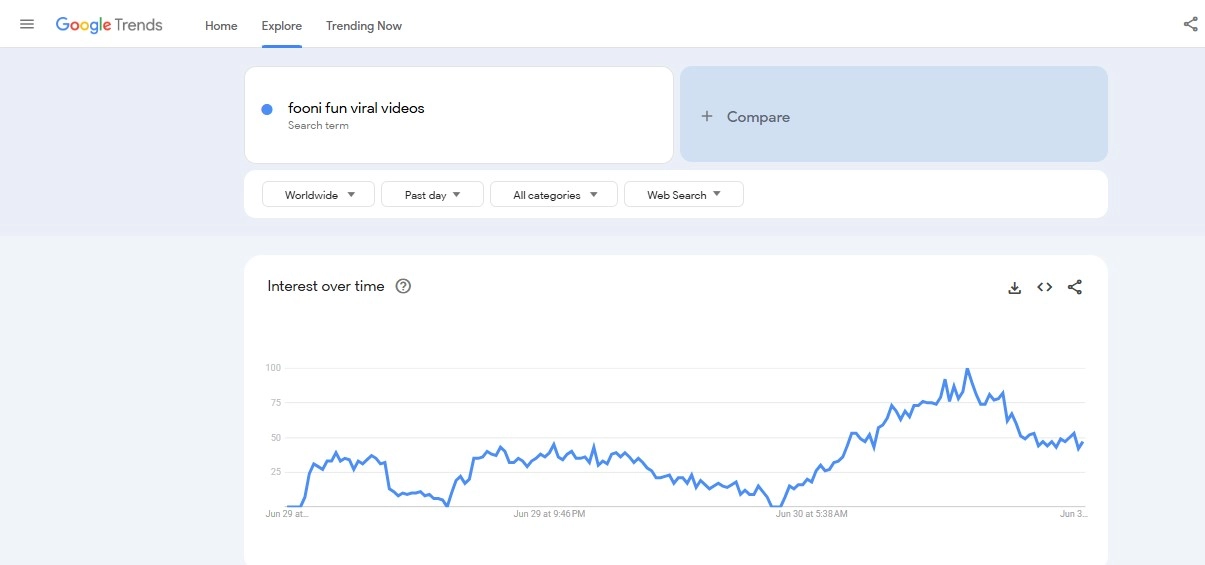Click the chart's highest peak at 100
The image size is (1205, 565).
pyautogui.click(x=967, y=370)
